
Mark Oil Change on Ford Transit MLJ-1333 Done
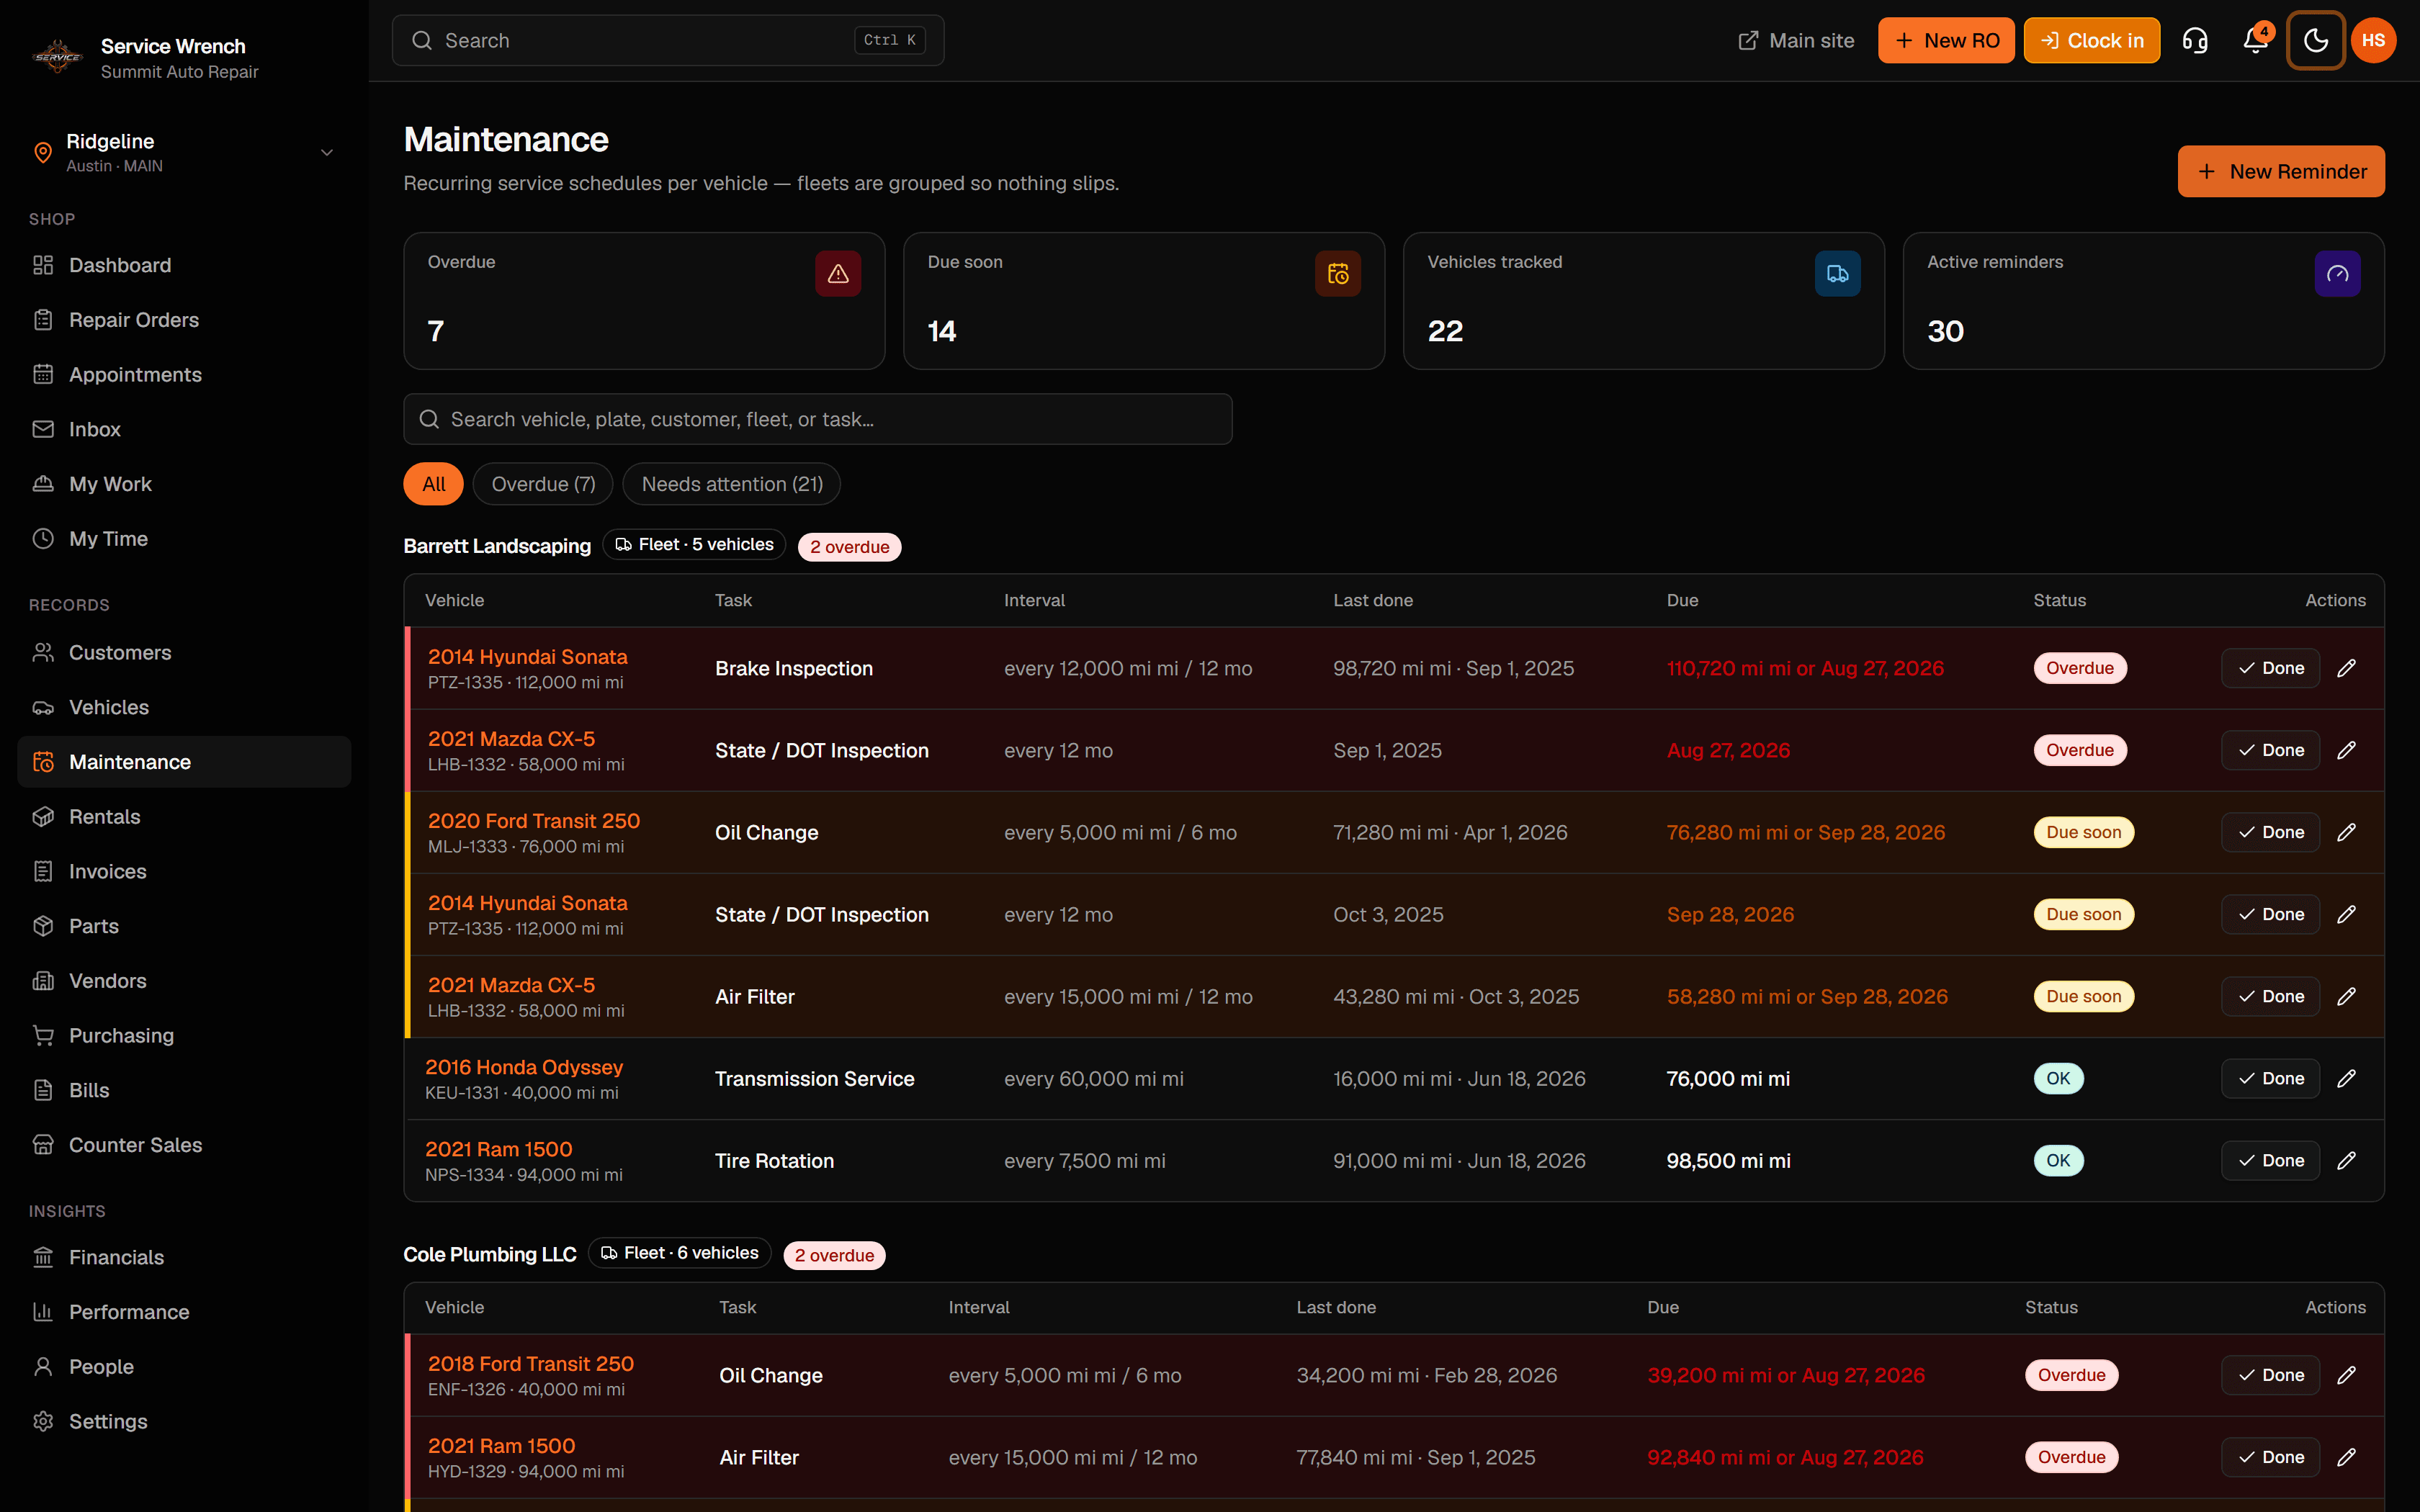tap(2271, 833)
